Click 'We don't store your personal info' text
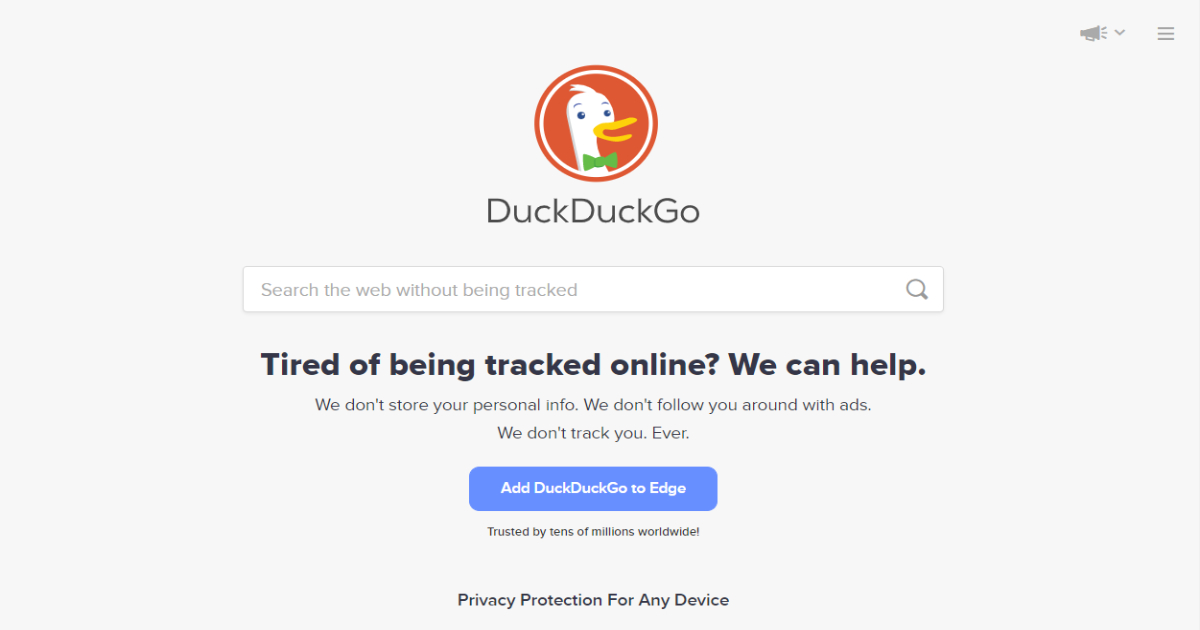This screenshot has width=1200, height=630. coord(446,405)
